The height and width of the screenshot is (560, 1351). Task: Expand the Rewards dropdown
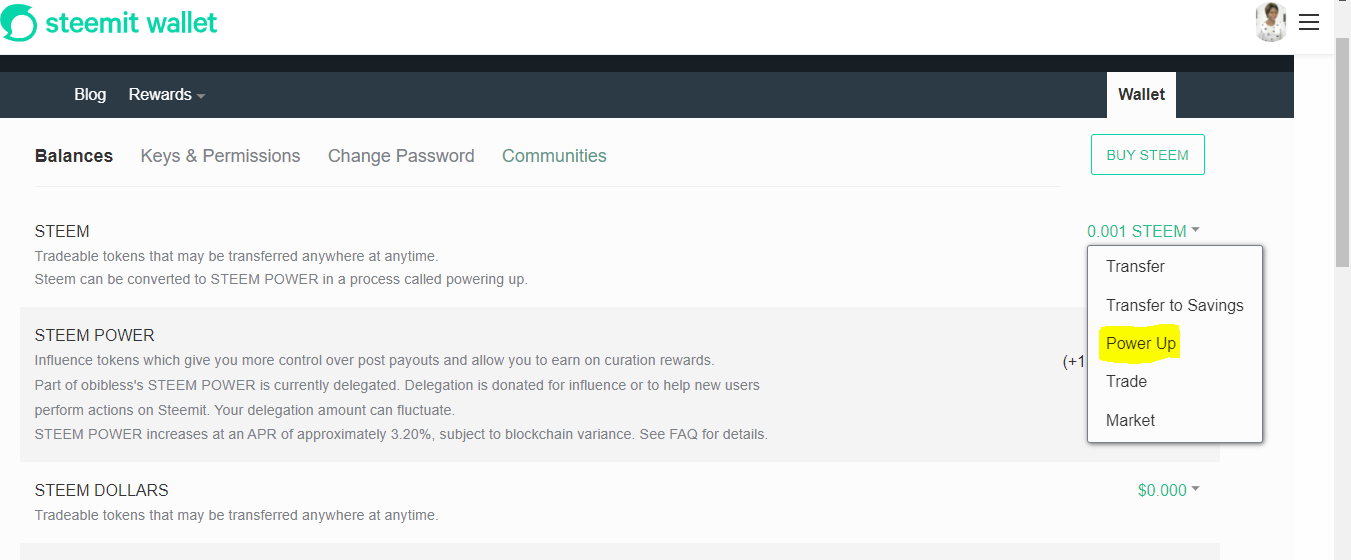click(x=167, y=95)
